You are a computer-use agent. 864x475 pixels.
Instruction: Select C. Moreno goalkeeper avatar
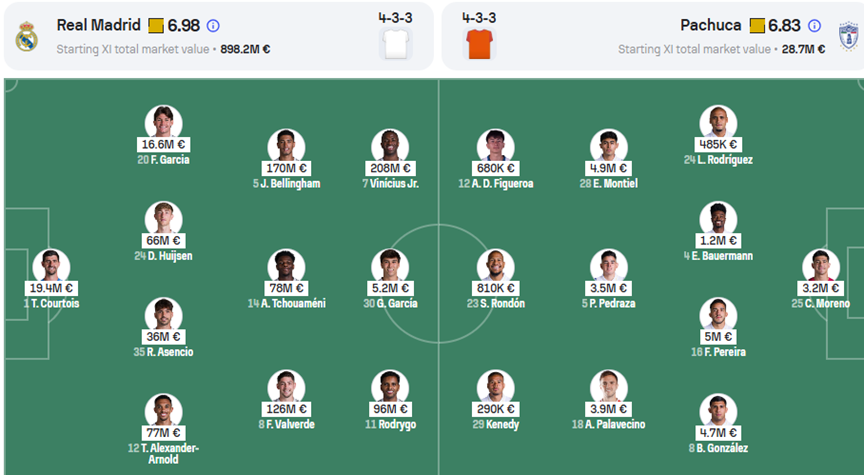(821, 266)
